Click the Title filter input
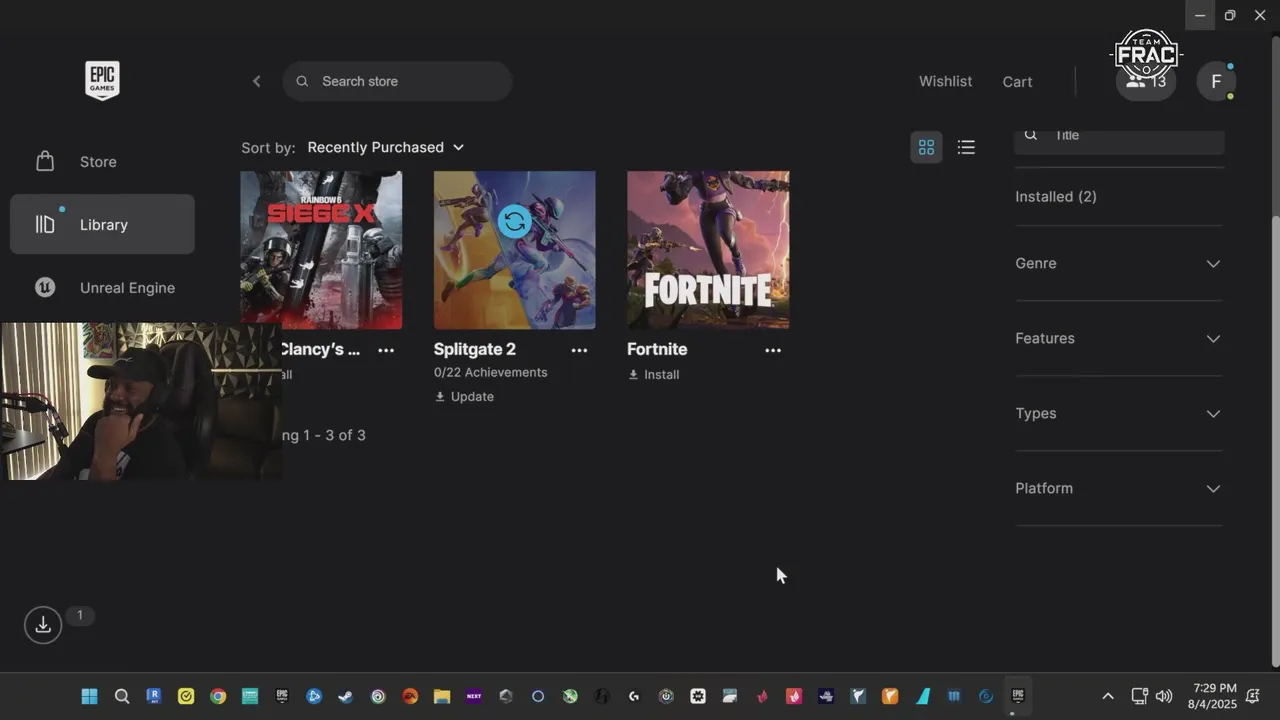The width and height of the screenshot is (1280, 720). click(x=1119, y=141)
